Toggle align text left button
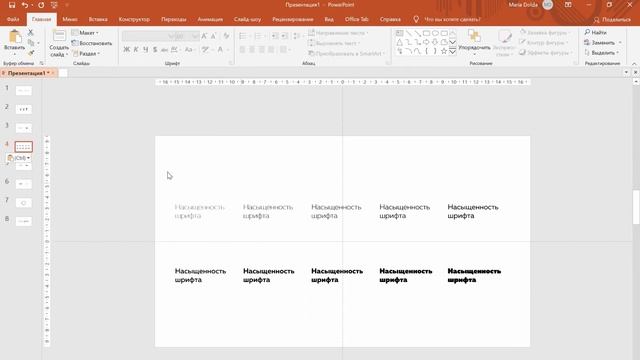 coord(242,49)
